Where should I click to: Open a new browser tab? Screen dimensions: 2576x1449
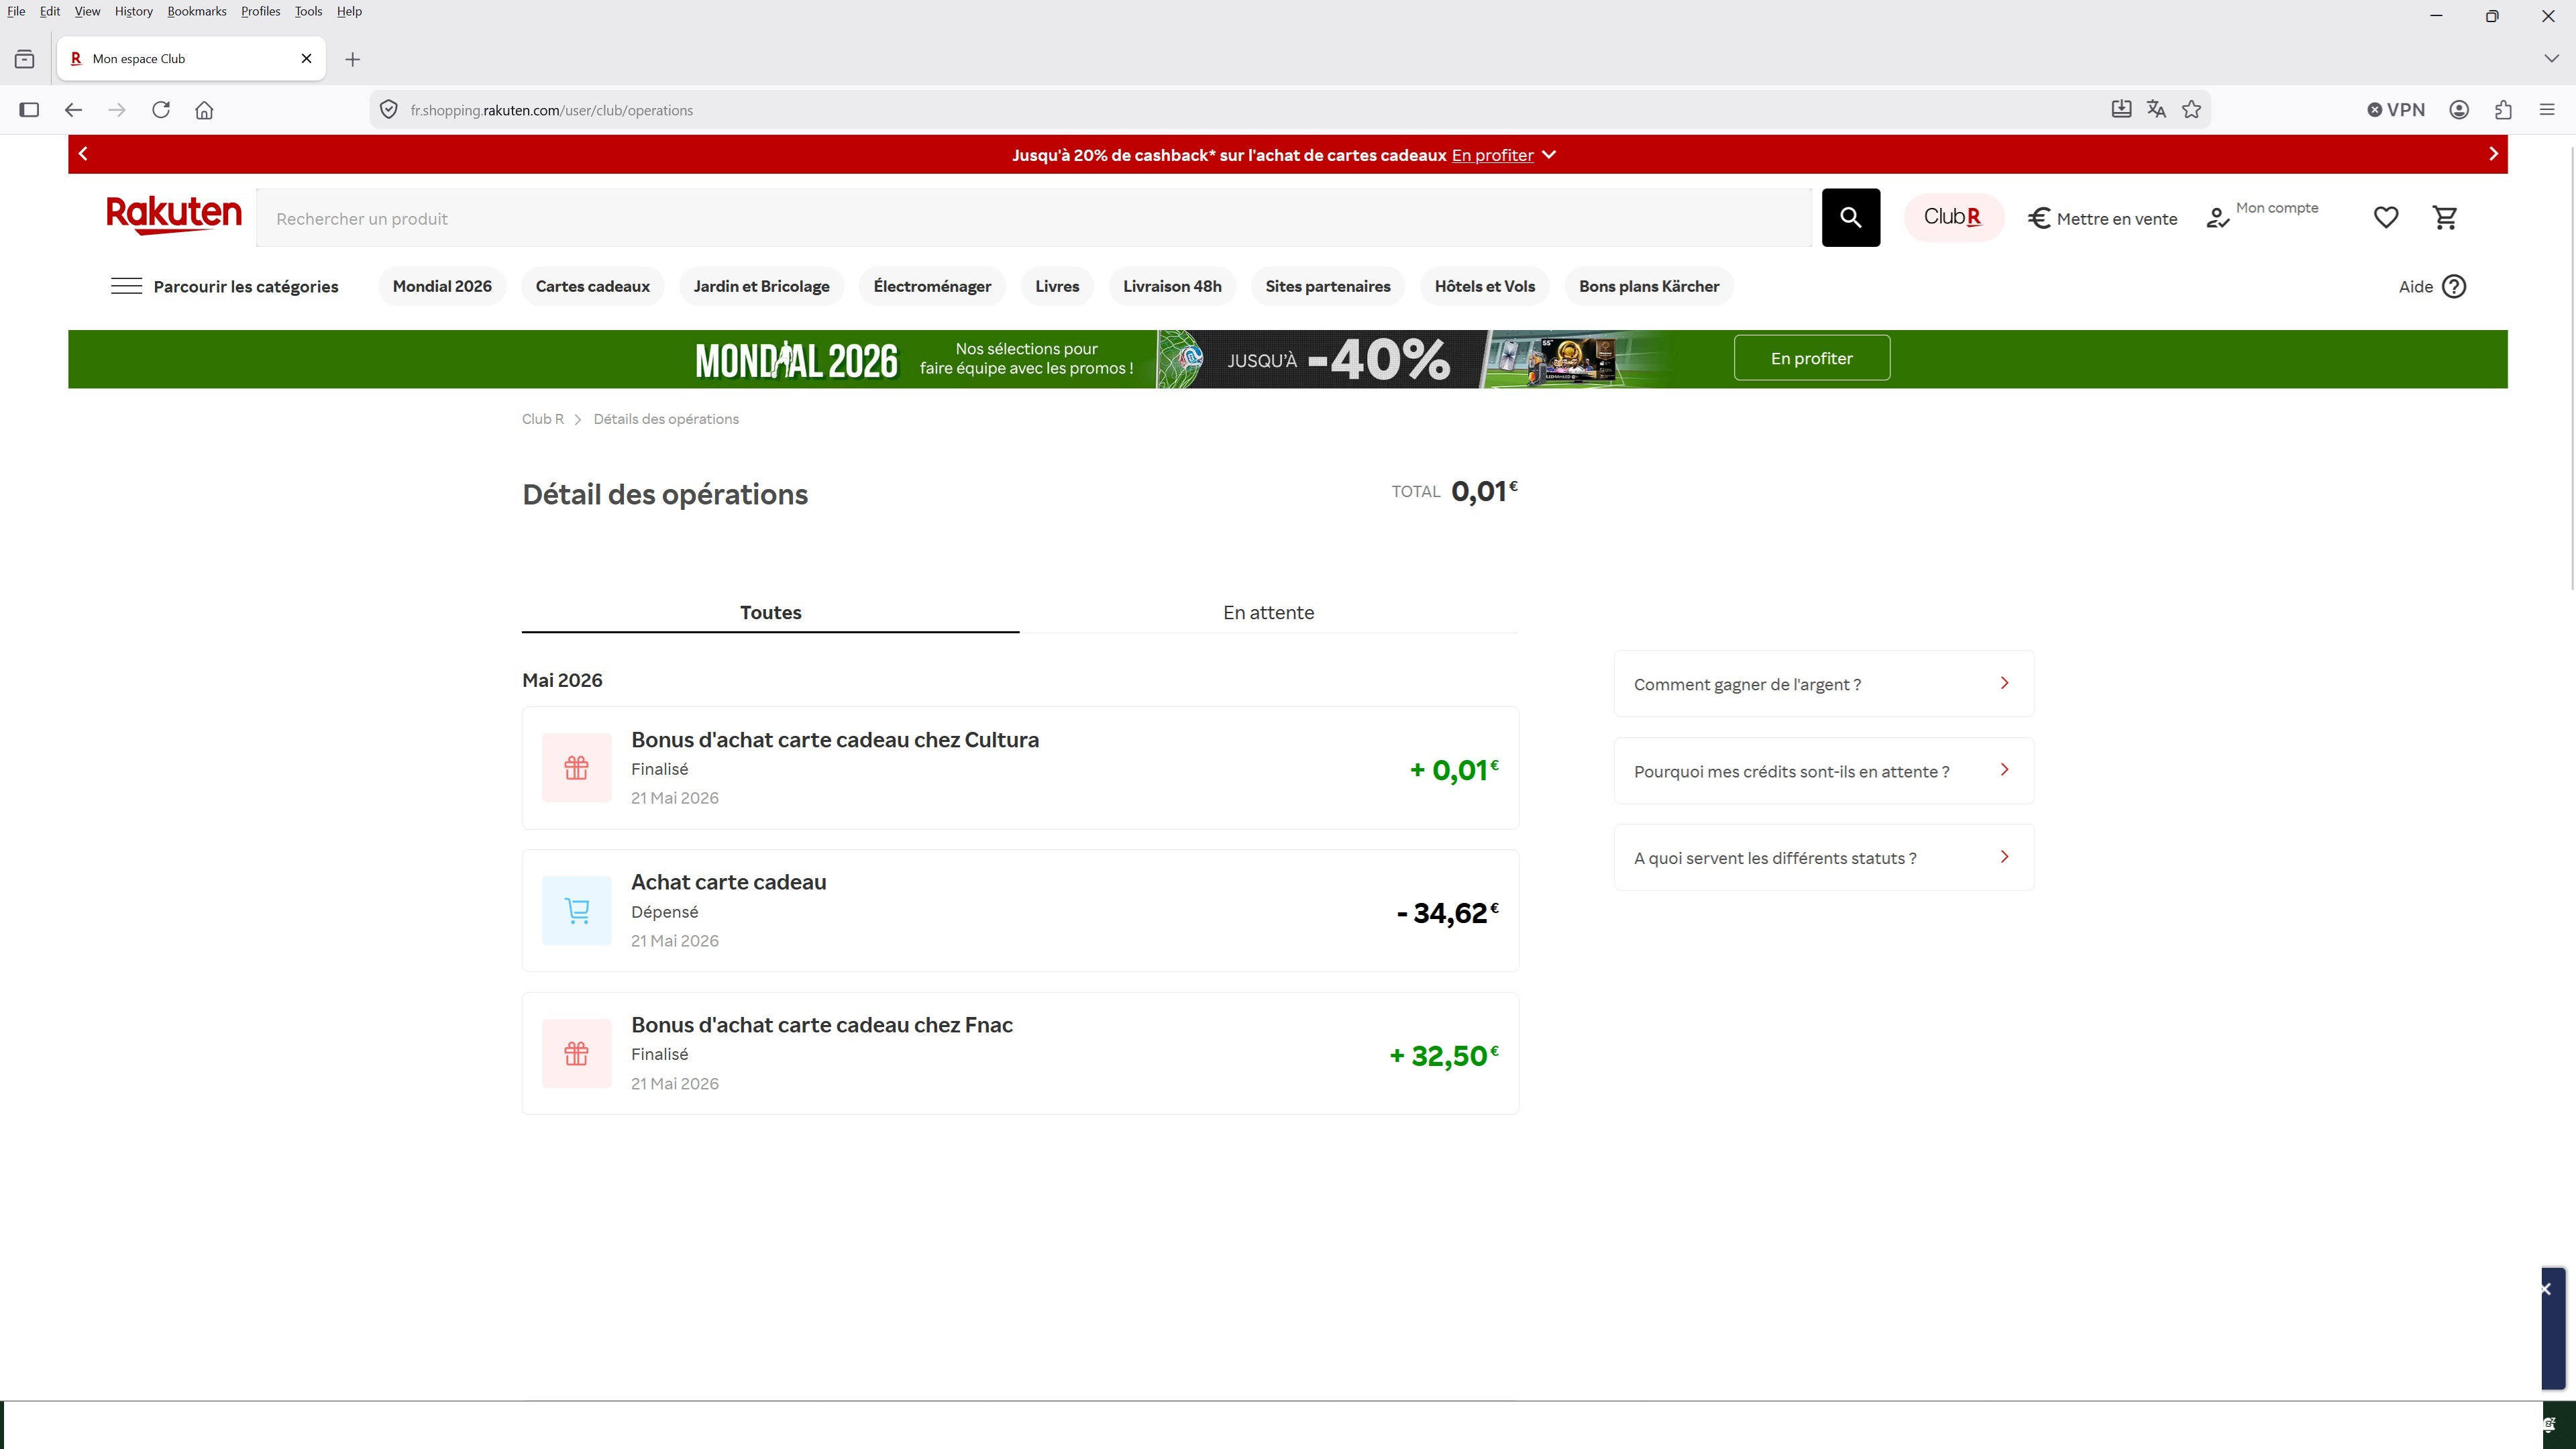point(352,59)
